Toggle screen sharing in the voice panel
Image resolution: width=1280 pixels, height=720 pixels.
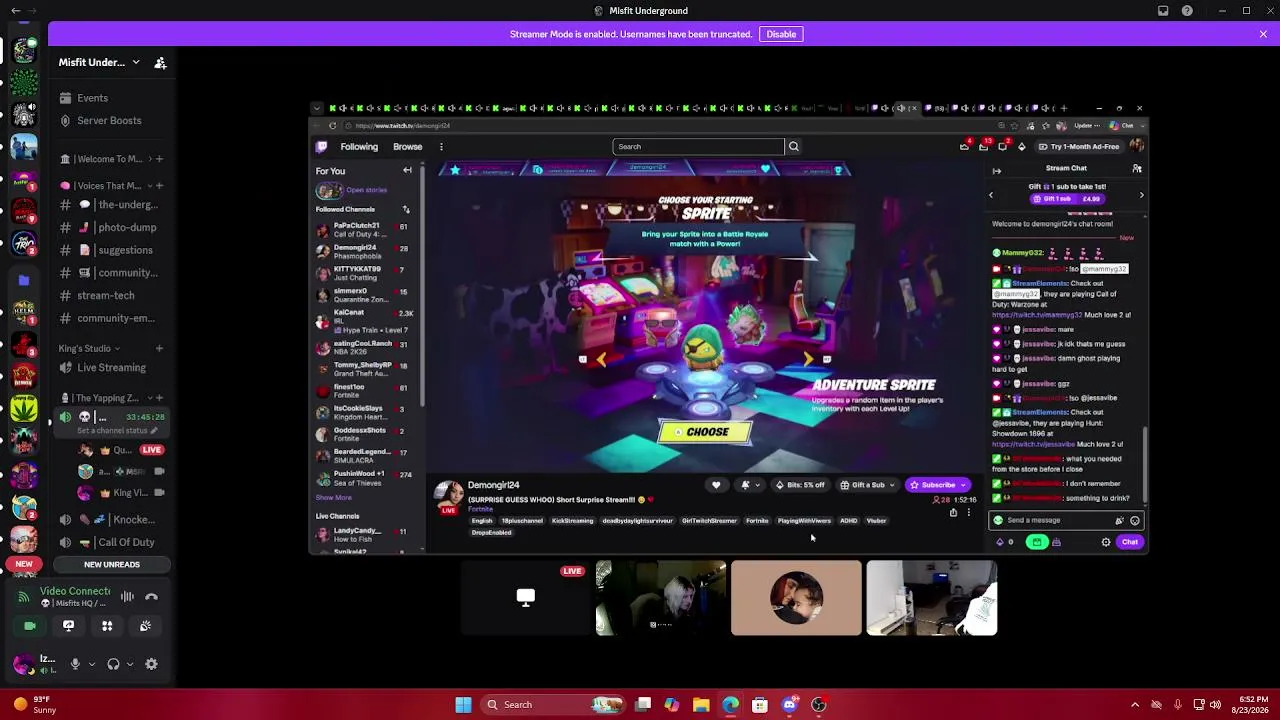68,626
